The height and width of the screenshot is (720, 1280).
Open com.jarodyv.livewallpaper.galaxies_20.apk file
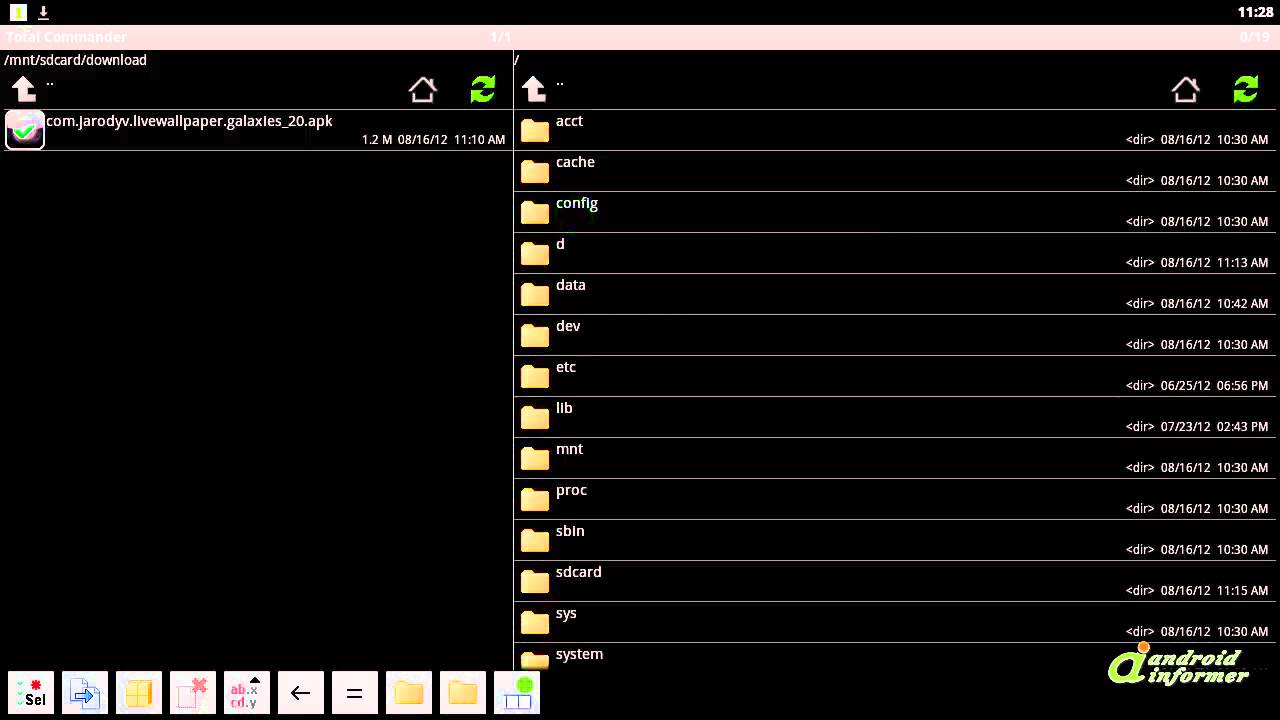point(256,130)
